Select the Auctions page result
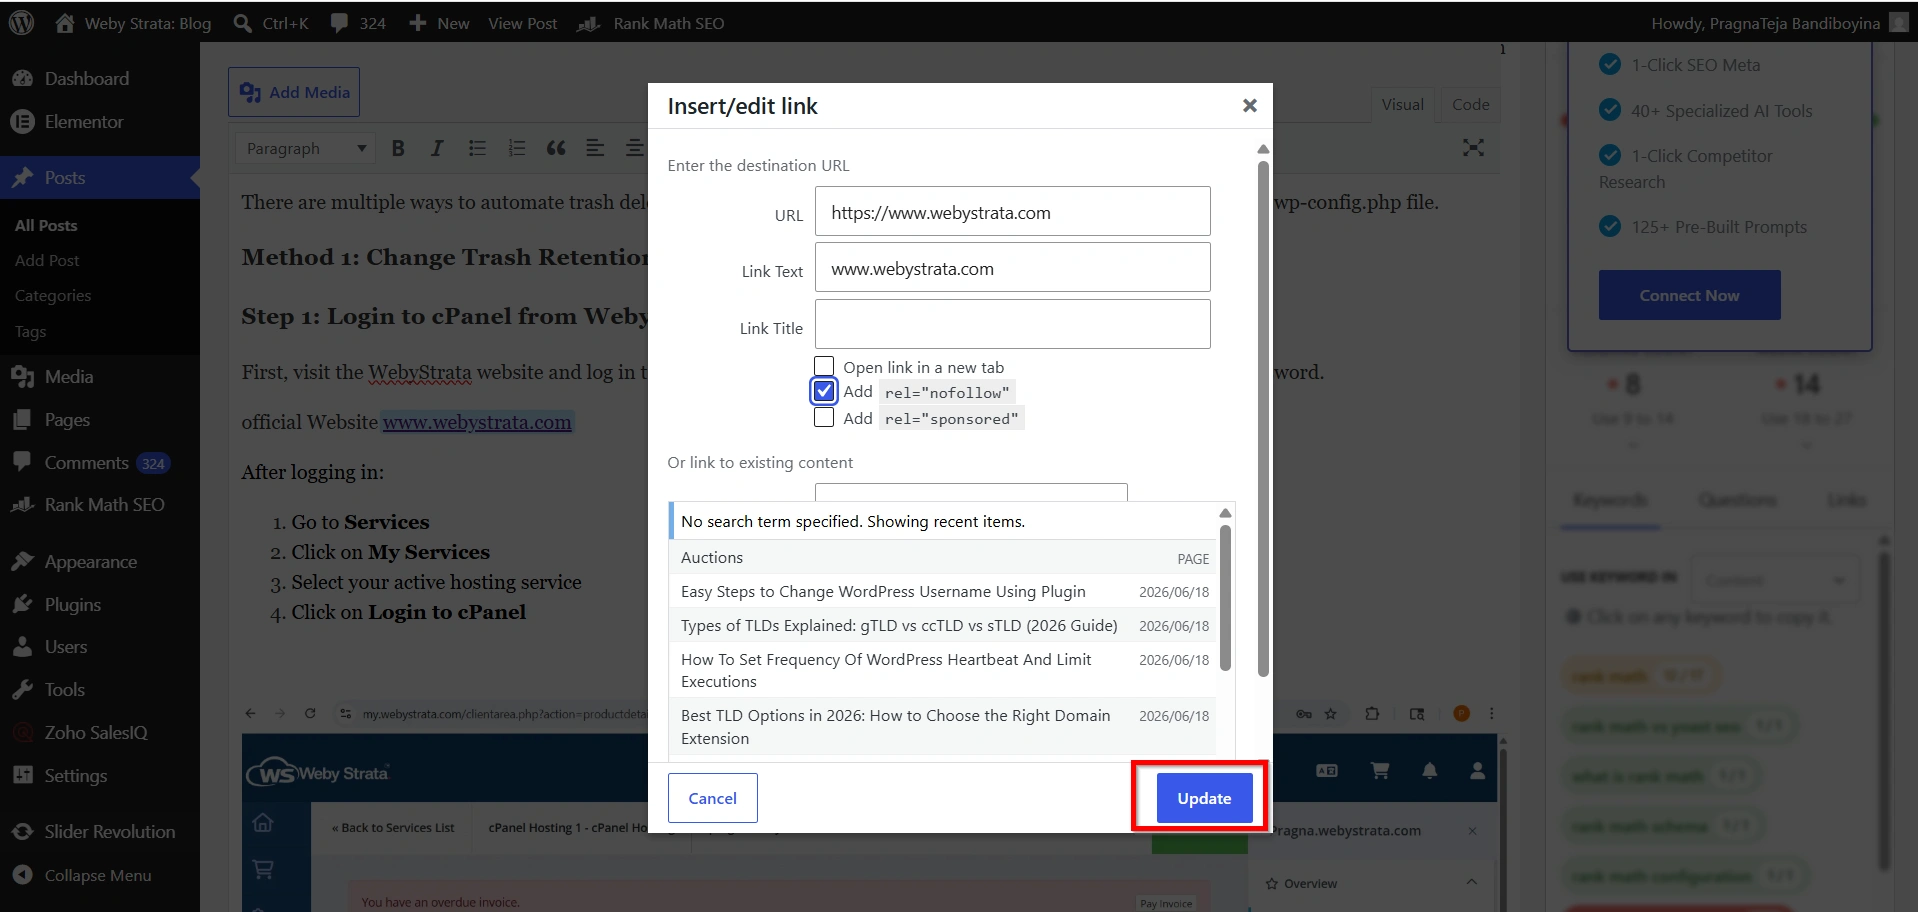Viewport: 1918px width, 912px height. [943, 558]
